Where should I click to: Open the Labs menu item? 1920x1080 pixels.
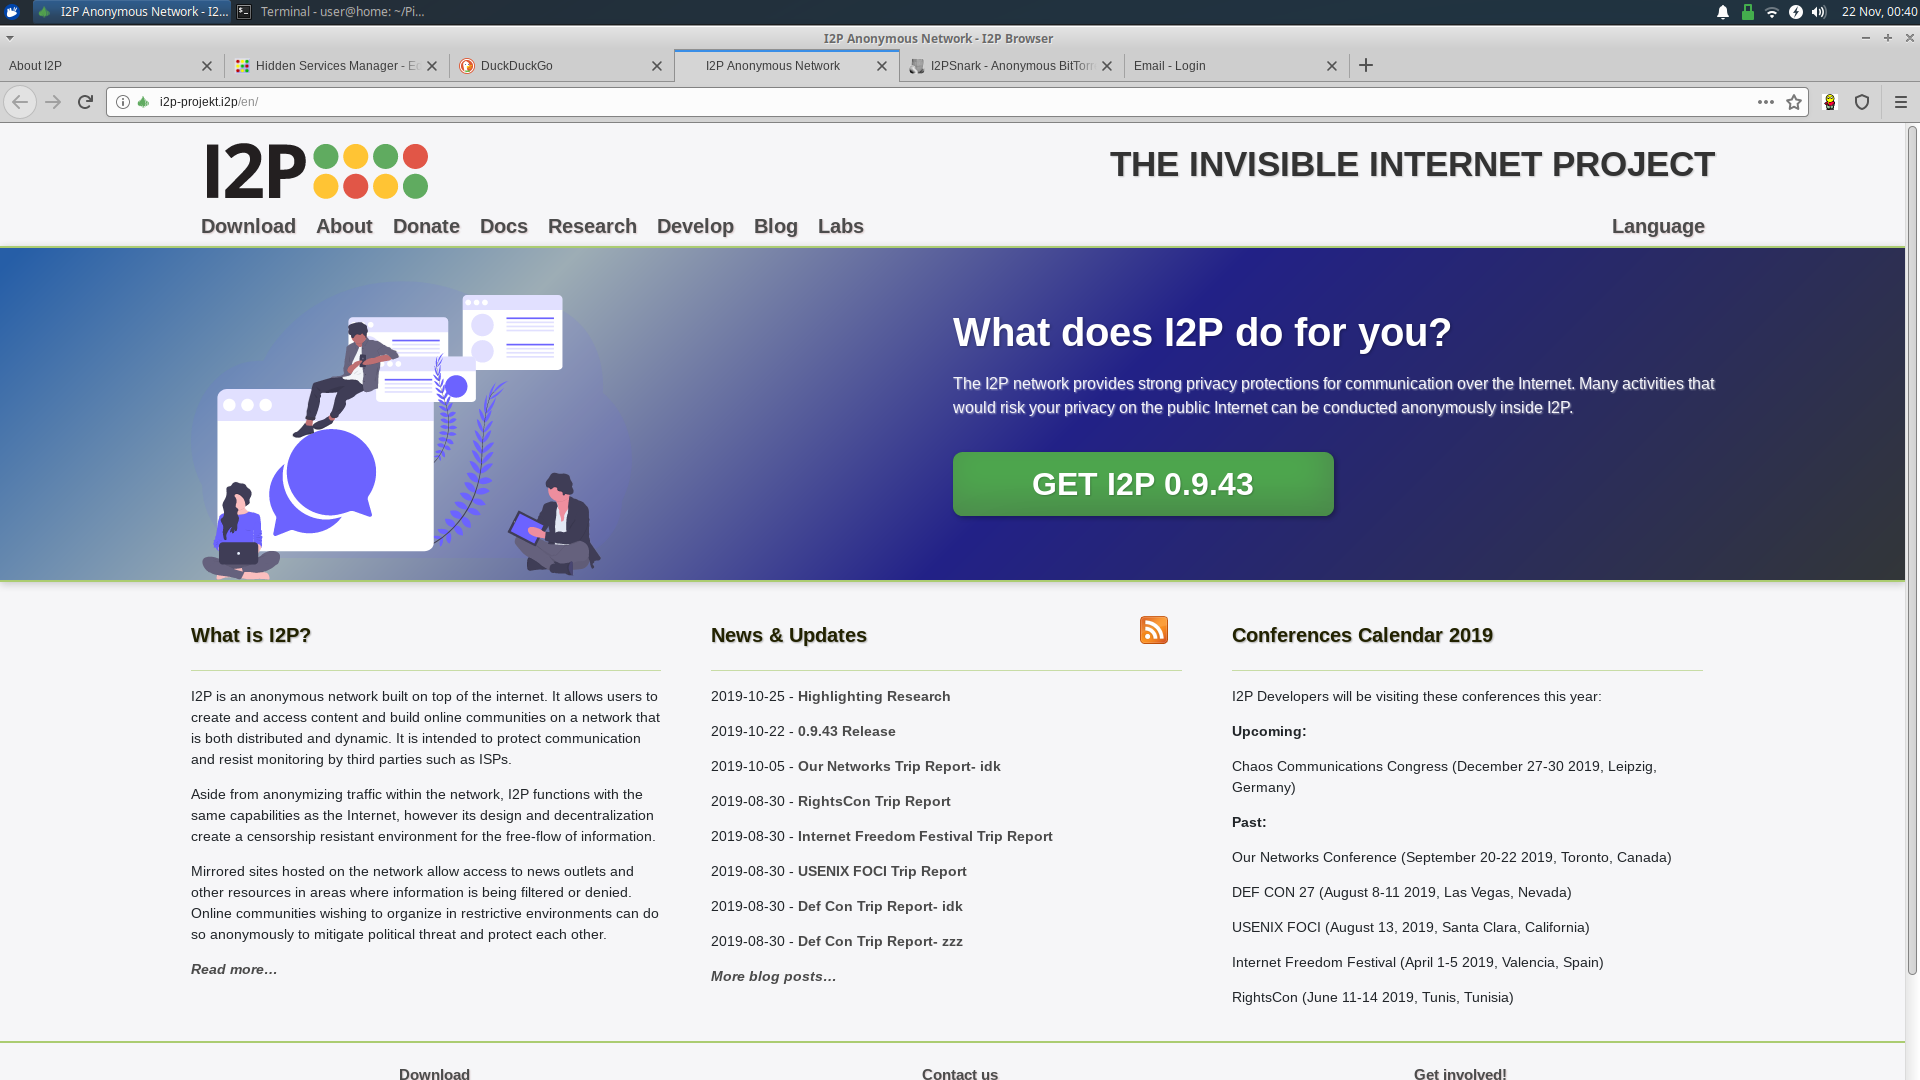[841, 226]
